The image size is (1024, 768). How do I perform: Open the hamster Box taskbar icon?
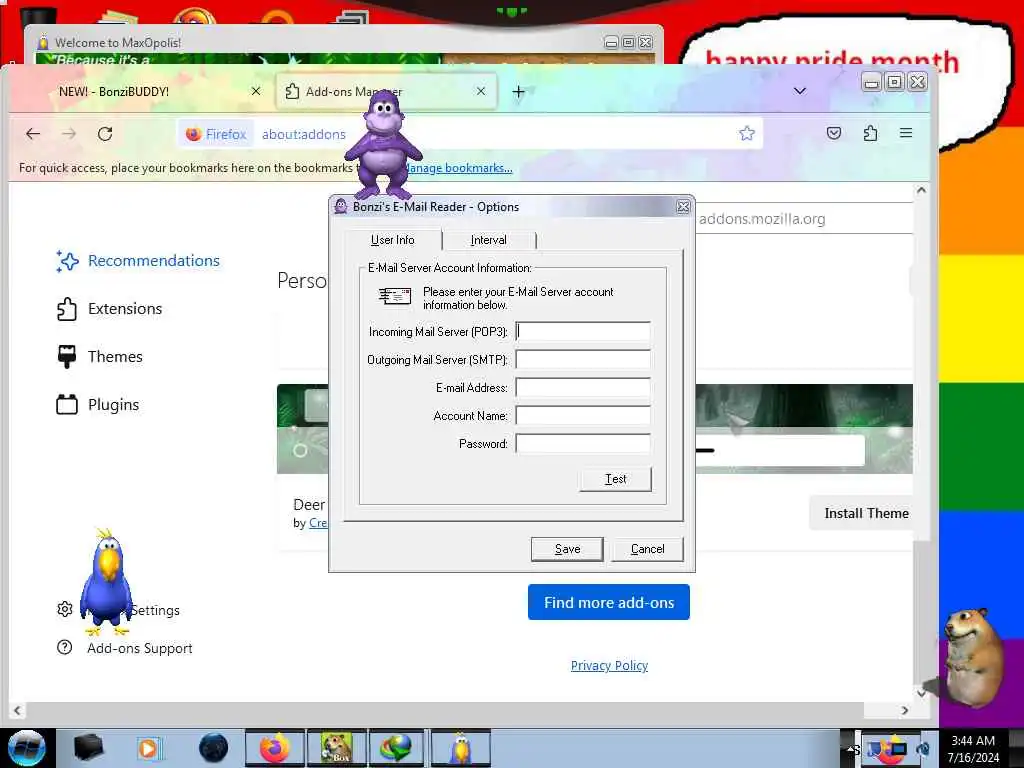(x=337, y=748)
